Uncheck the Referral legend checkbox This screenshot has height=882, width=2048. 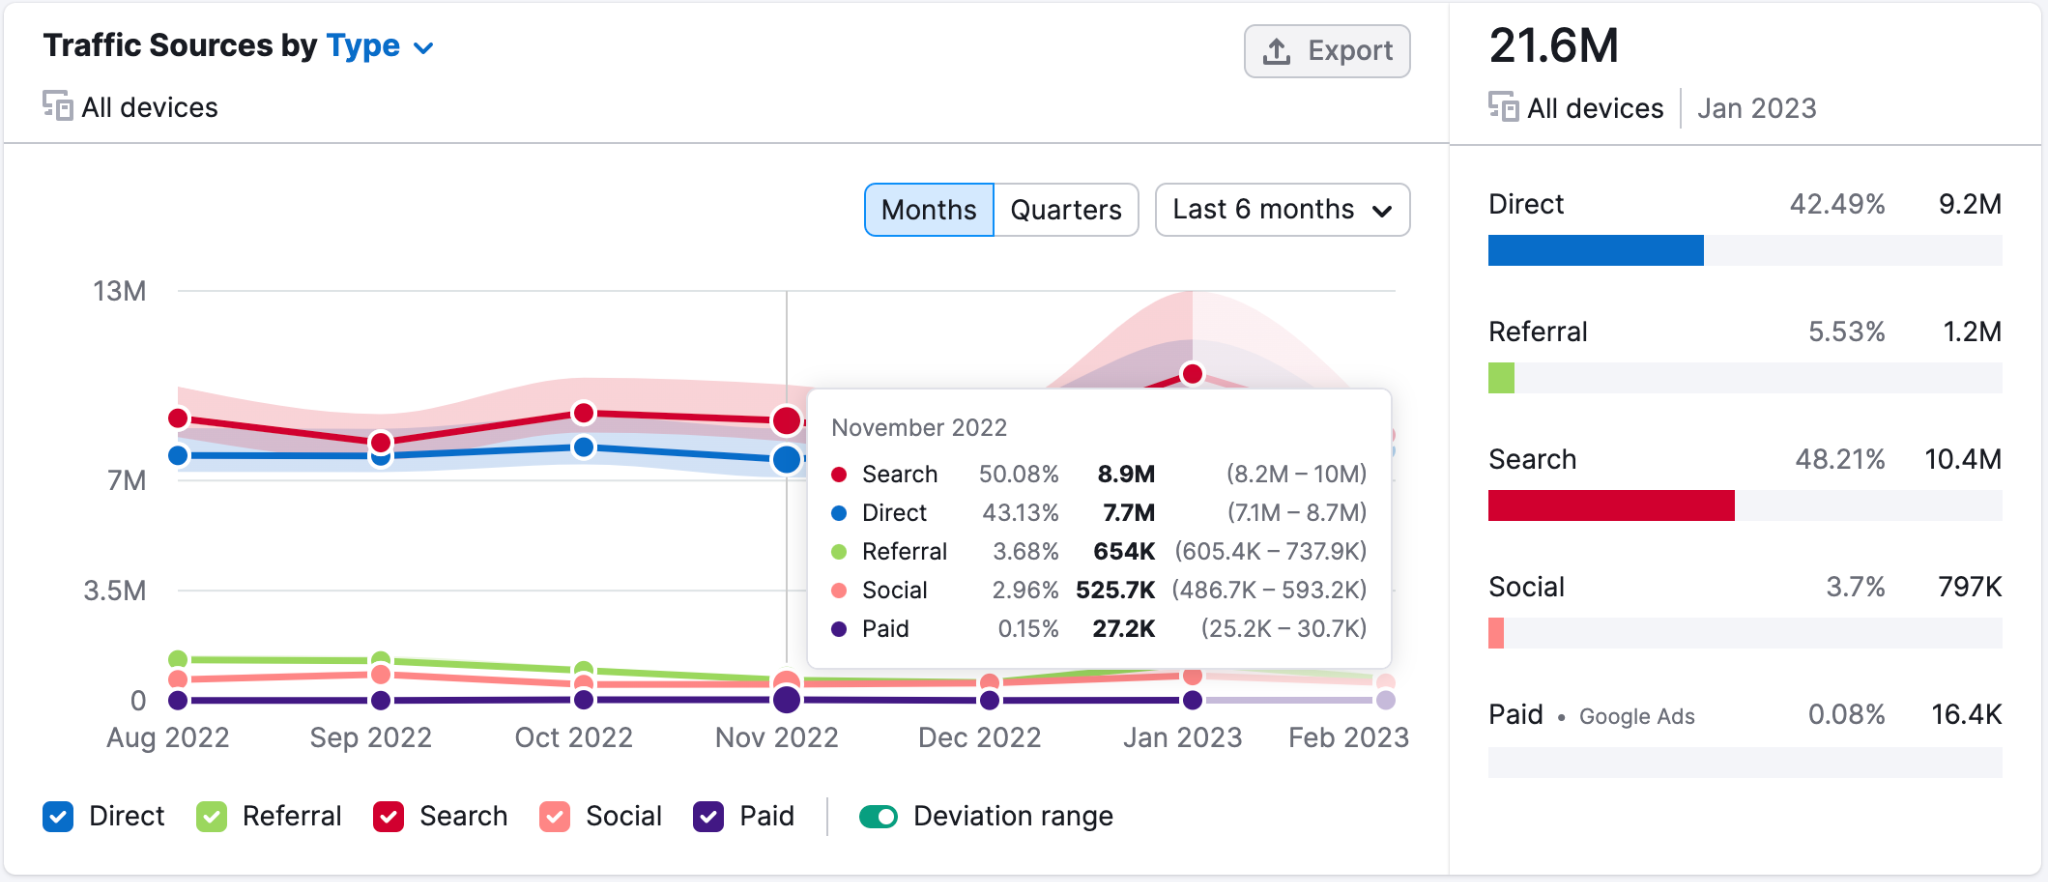click(211, 817)
